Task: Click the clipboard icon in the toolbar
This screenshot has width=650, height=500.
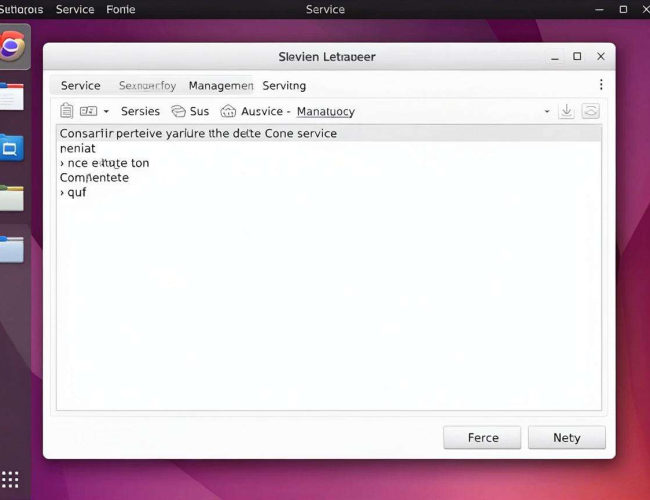Action: click(66, 111)
